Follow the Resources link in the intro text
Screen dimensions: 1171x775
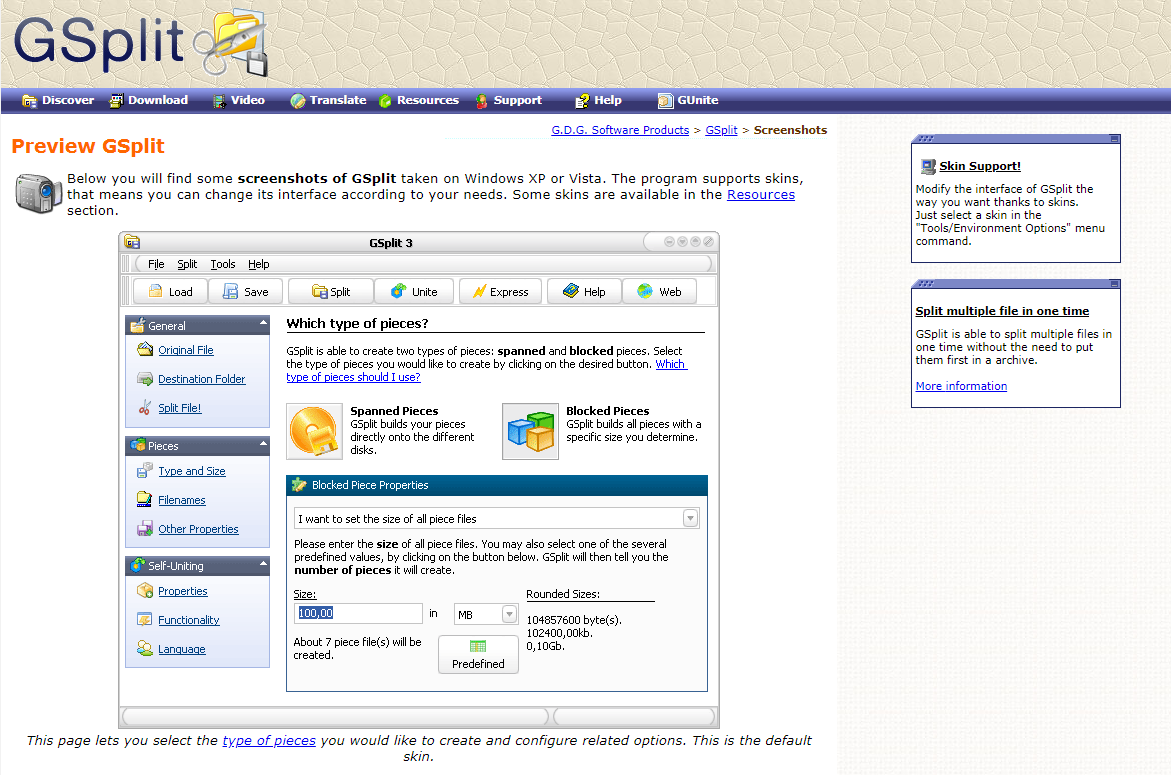[x=761, y=195]
